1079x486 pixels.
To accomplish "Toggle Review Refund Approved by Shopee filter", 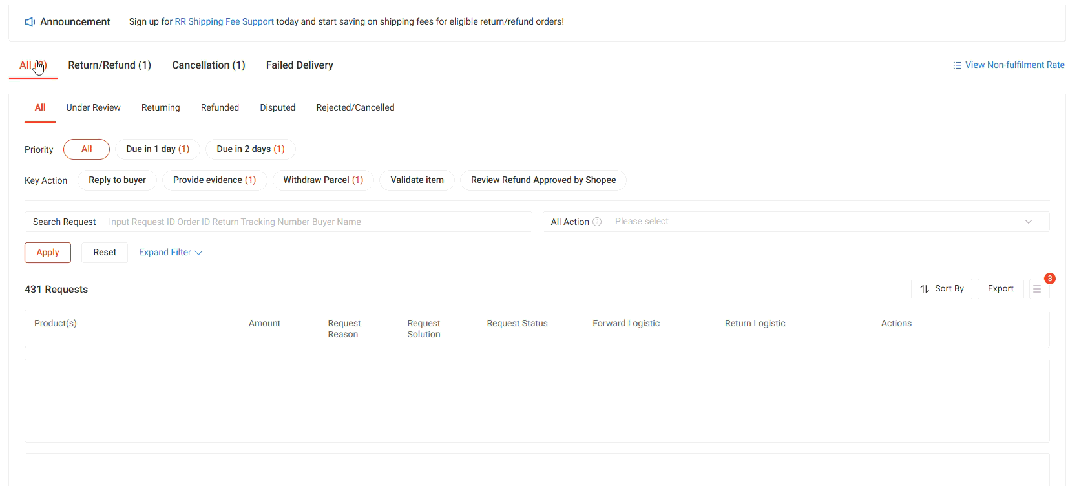I will (543, 180).
